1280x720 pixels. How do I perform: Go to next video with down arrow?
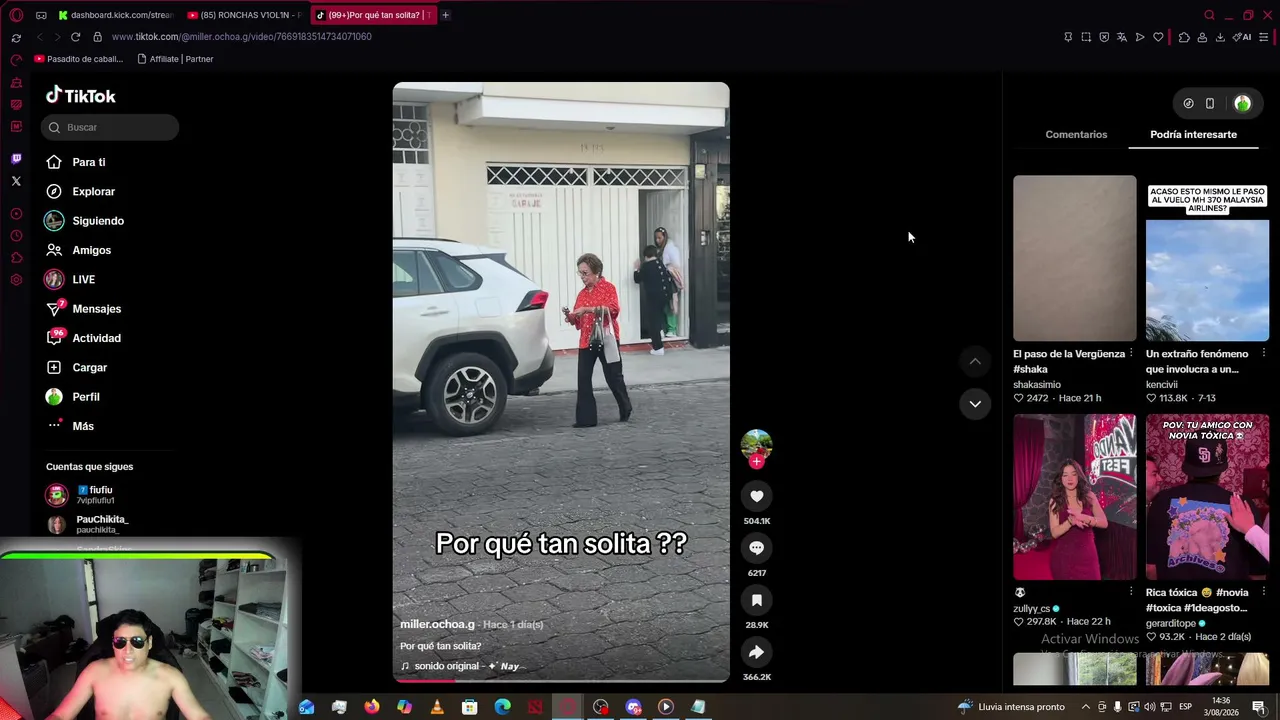coord(975,404)
